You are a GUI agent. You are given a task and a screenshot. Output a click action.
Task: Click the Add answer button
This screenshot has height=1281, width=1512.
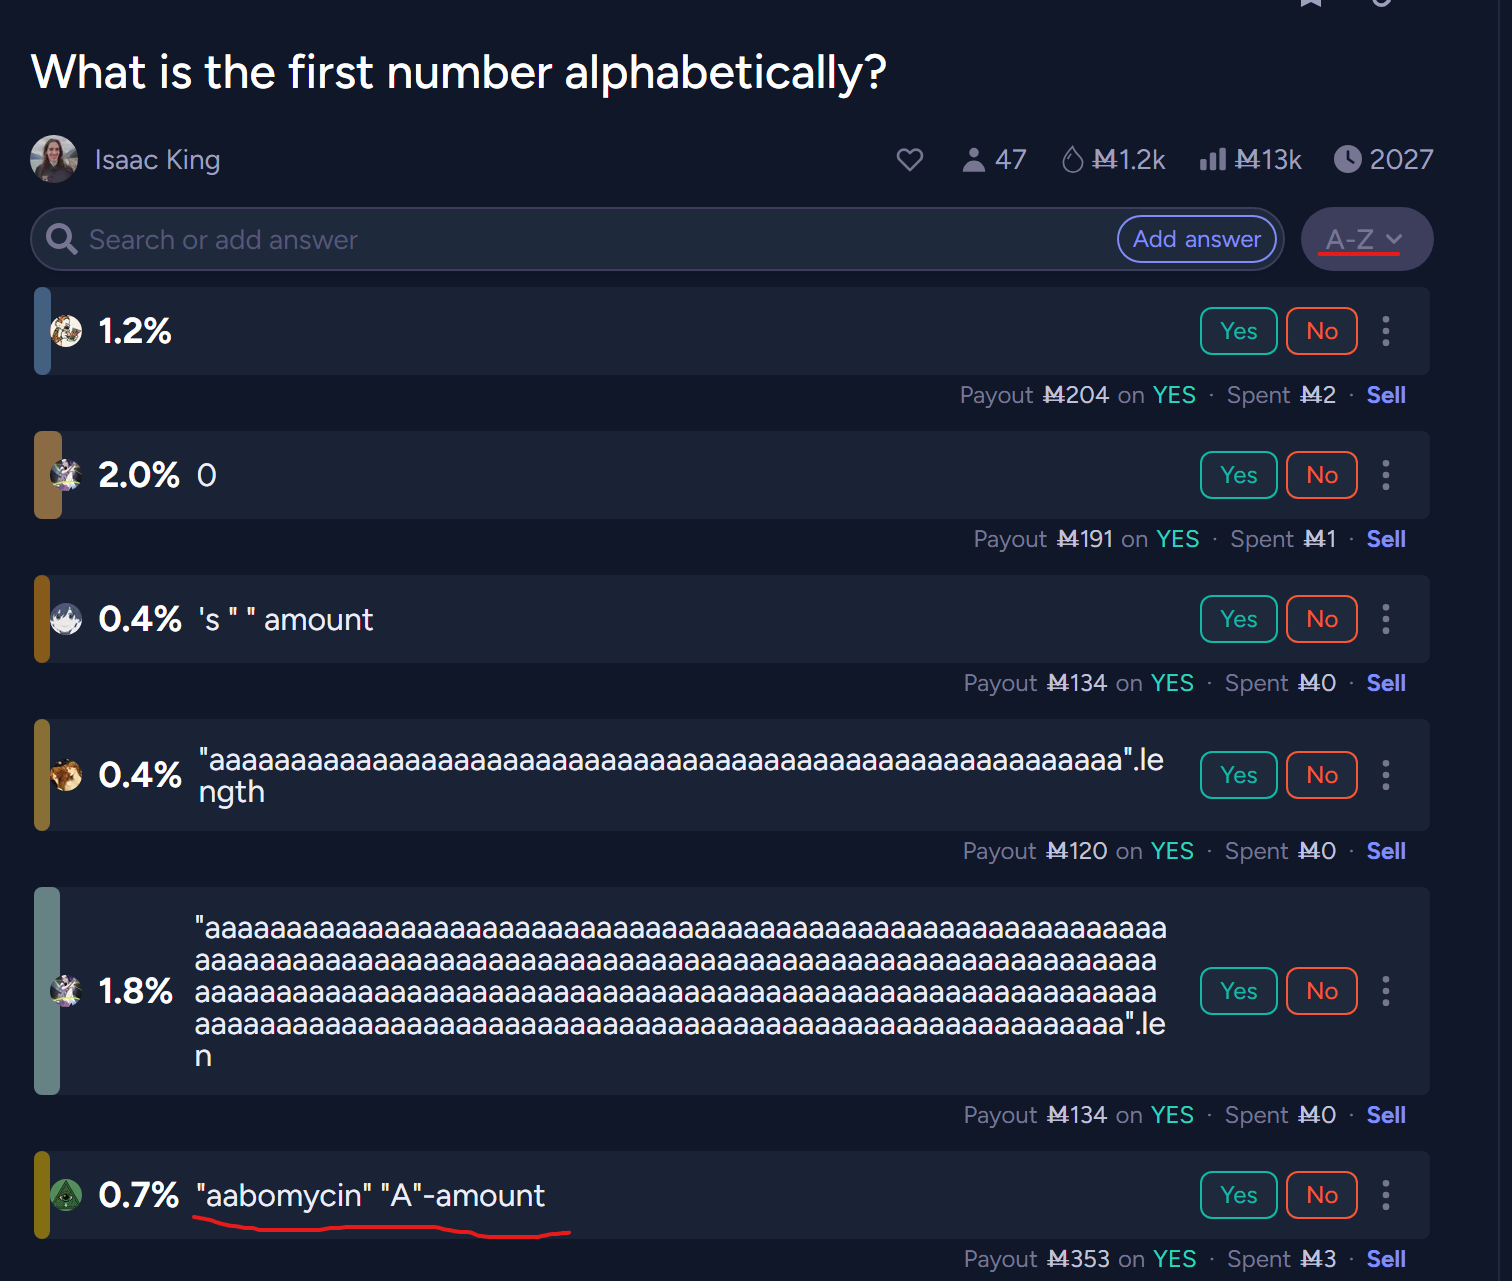pos(1196,240)
